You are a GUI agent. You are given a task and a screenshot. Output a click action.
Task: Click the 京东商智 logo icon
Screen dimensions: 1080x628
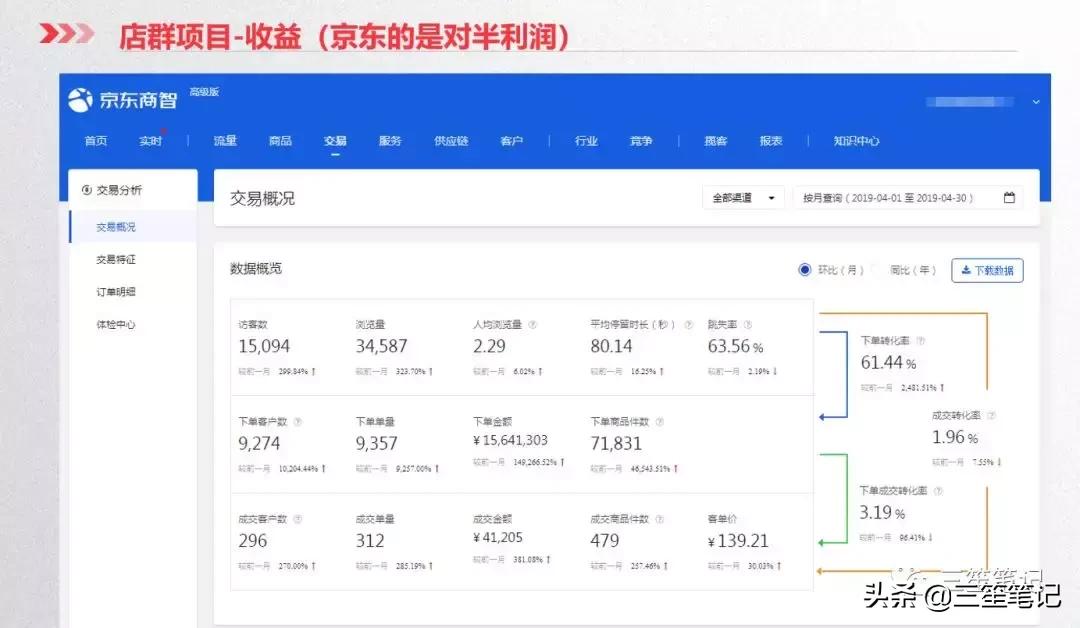[81, 99]
